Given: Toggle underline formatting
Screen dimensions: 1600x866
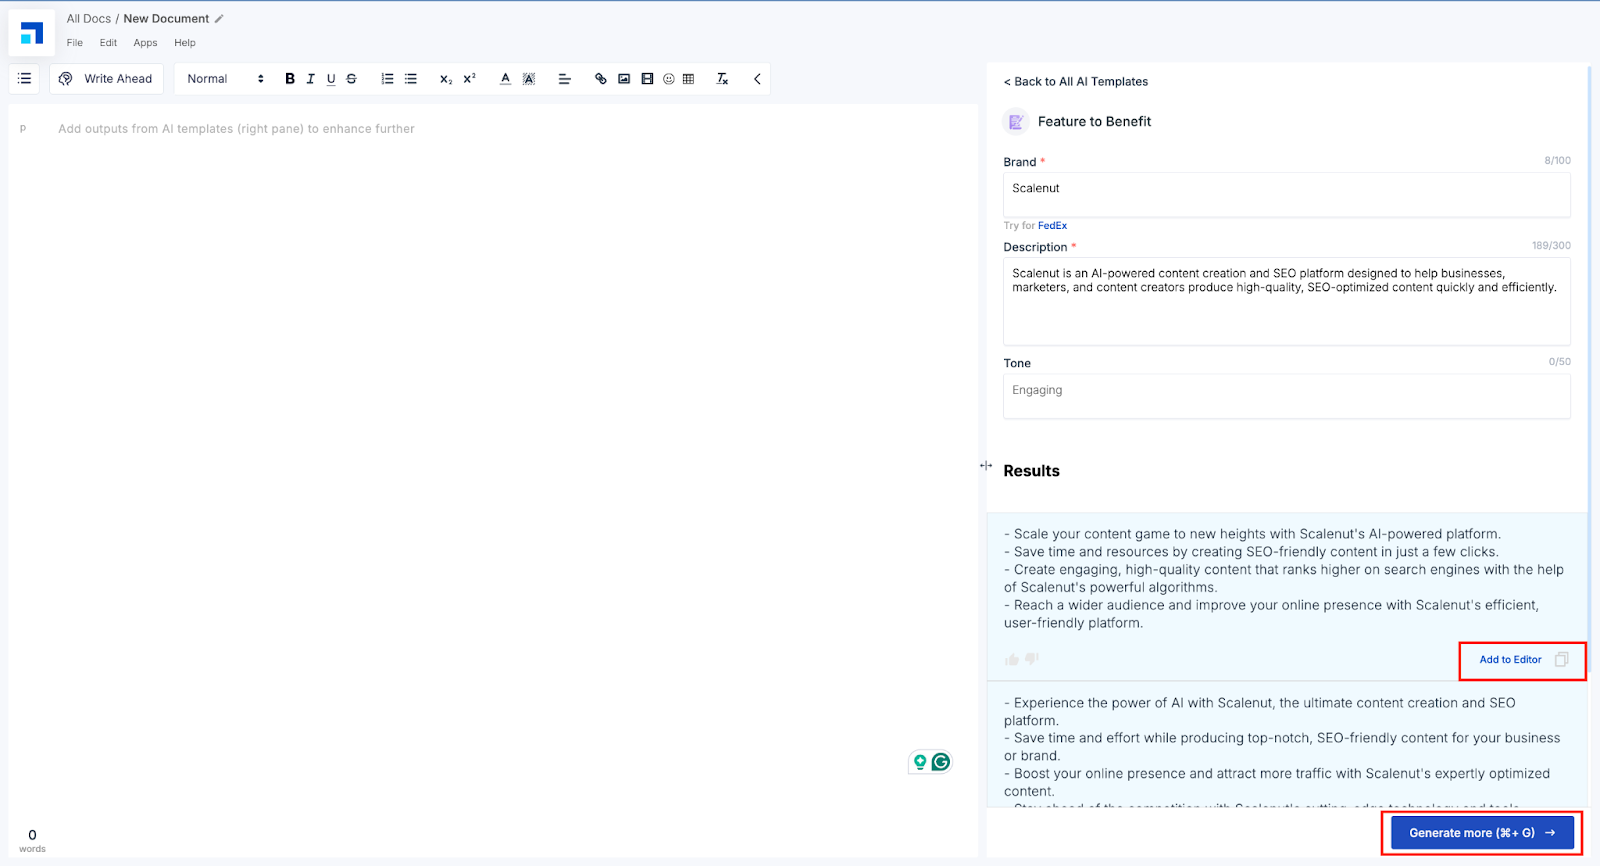Looking at the screenshot, I should point(331,79).
